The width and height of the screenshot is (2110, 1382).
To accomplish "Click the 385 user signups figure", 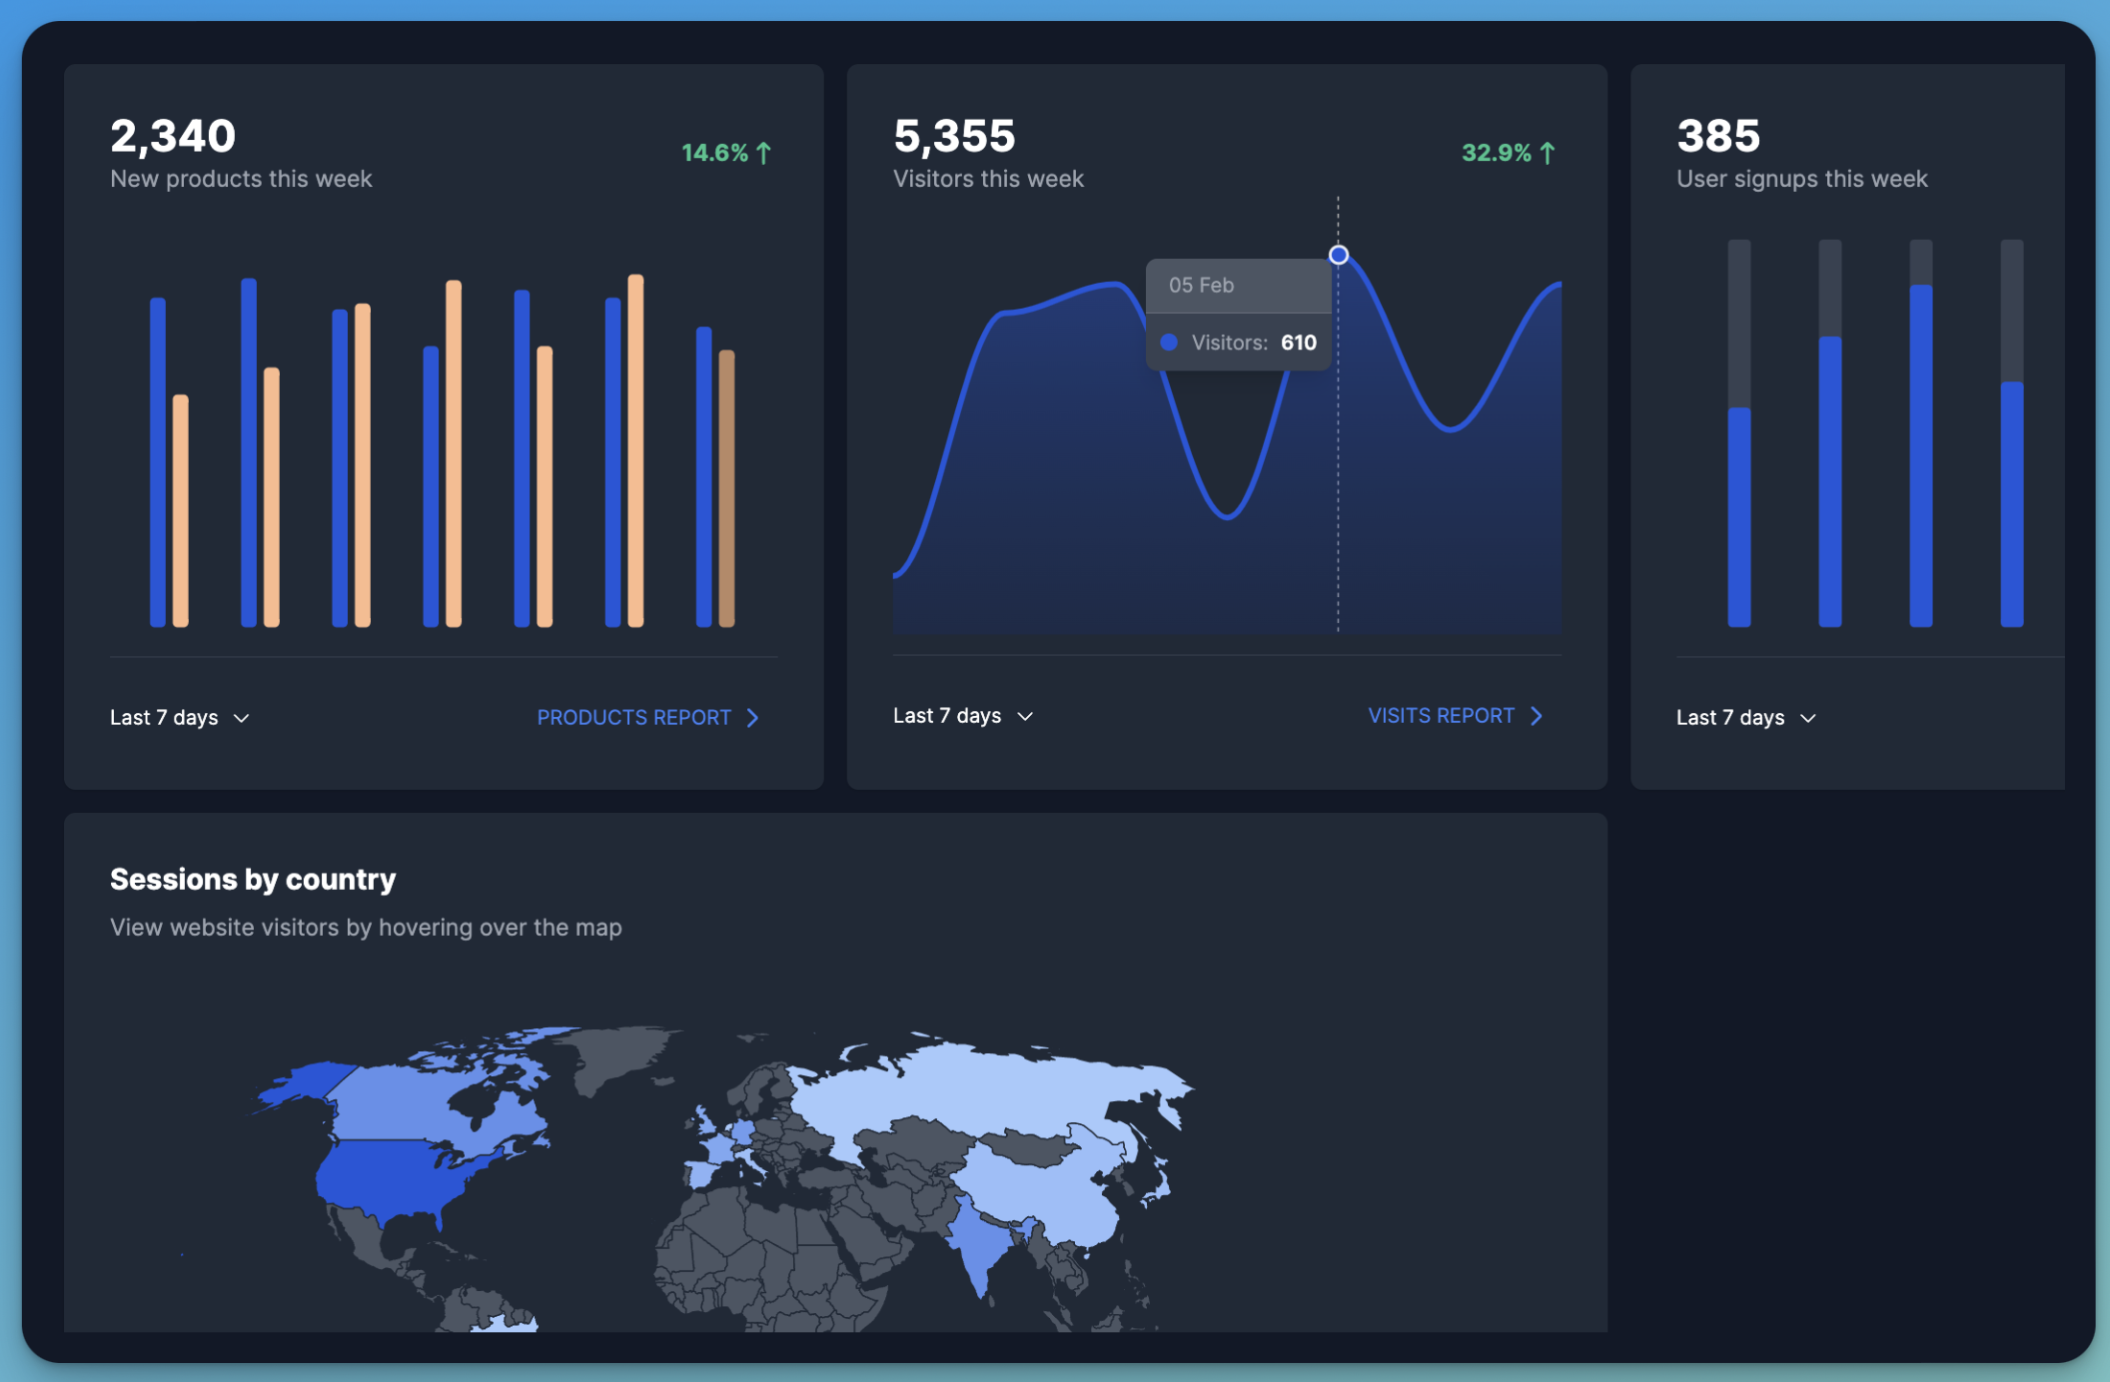I will pos(1718,135).
